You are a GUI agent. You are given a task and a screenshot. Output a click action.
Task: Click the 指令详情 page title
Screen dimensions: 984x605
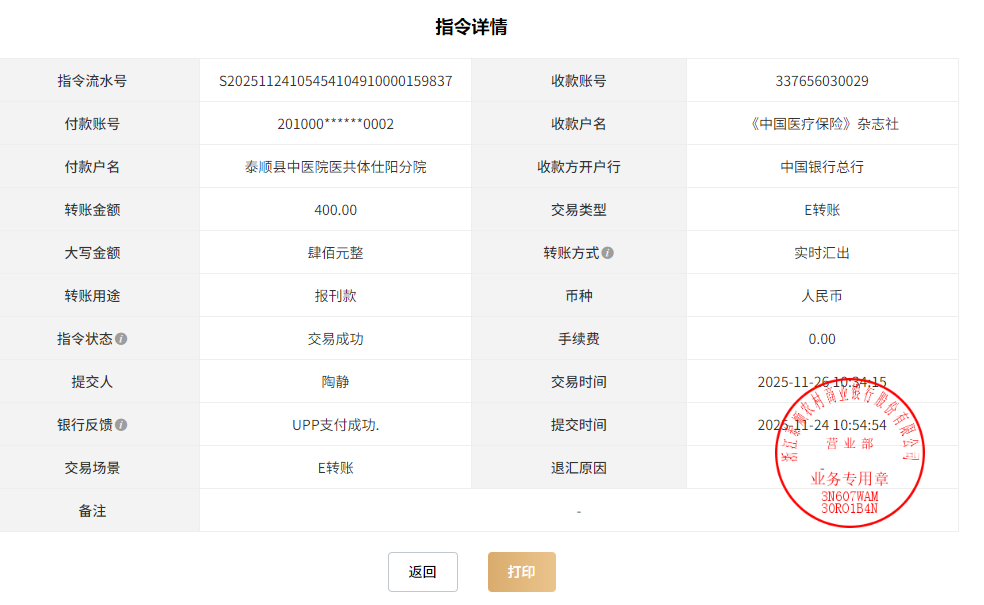pos(471,27)
